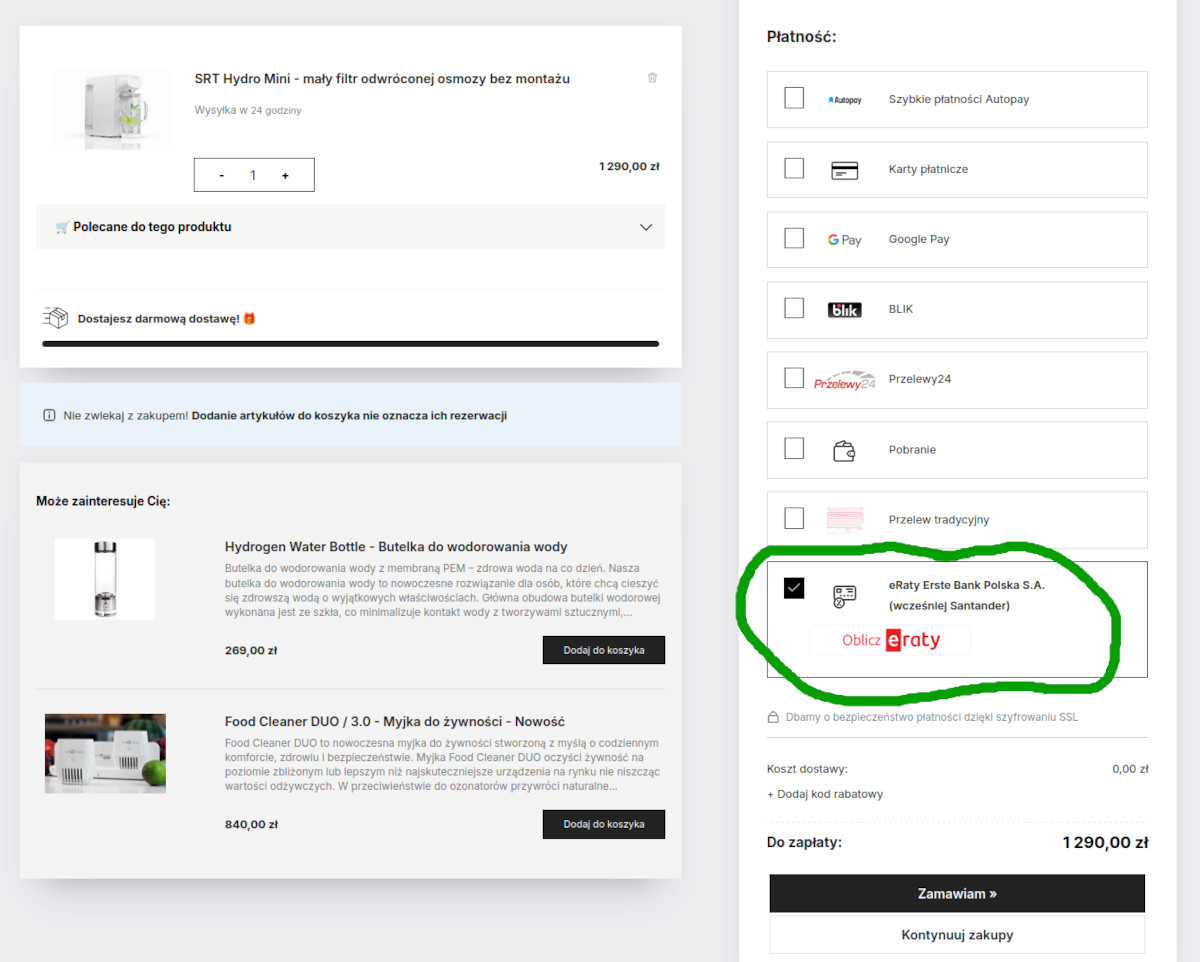Click Może zainteresuje Cię heading

[x=103, y=501]
